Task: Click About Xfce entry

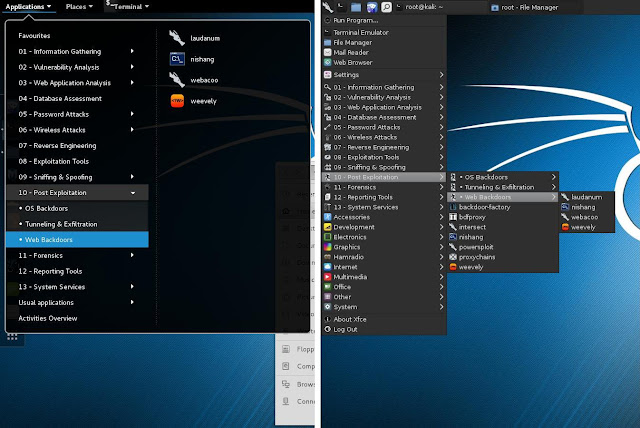Action: pos(384,319)
